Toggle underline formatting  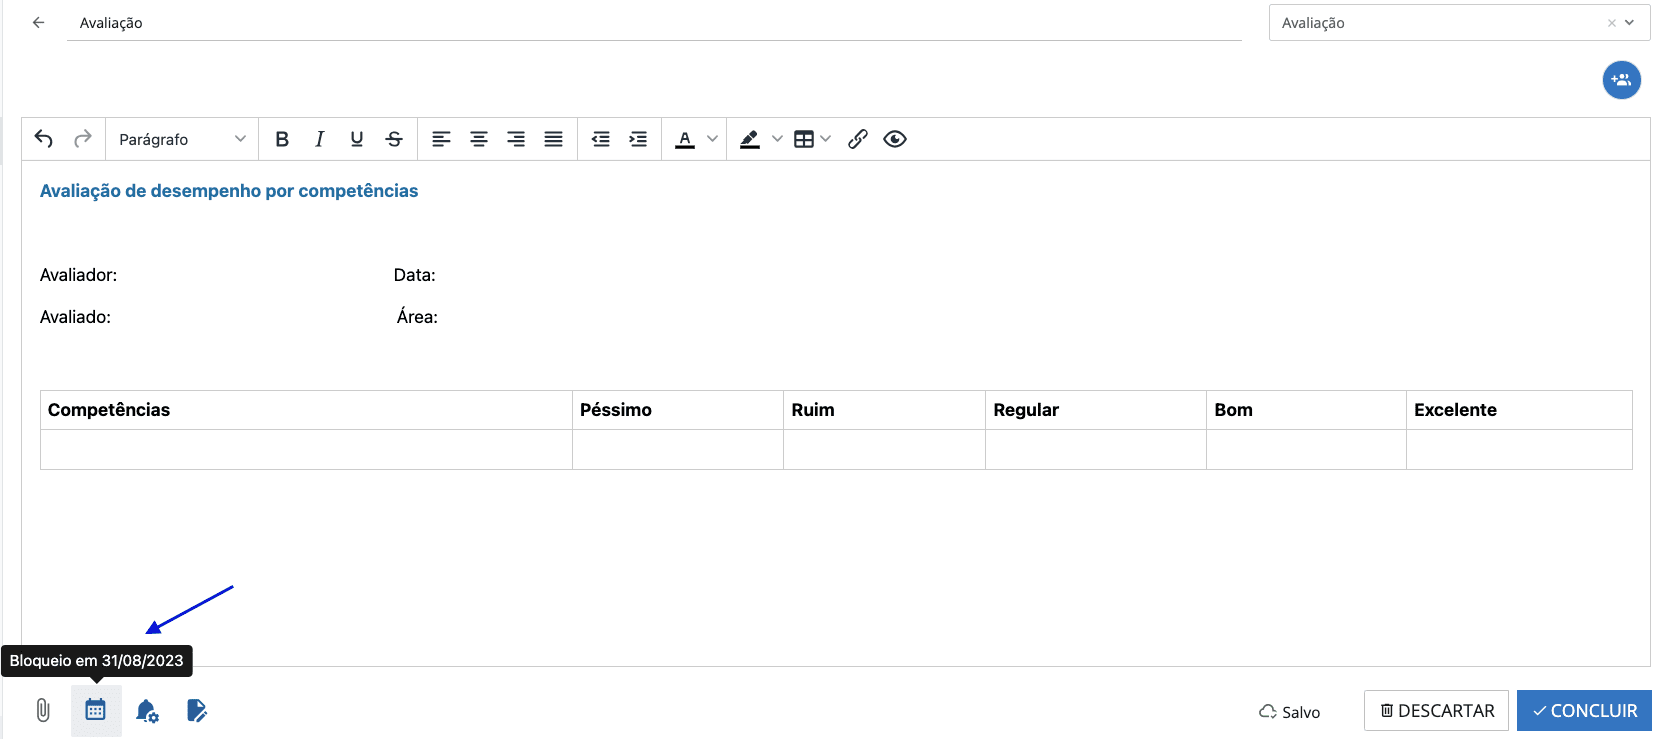pos(357,139)
